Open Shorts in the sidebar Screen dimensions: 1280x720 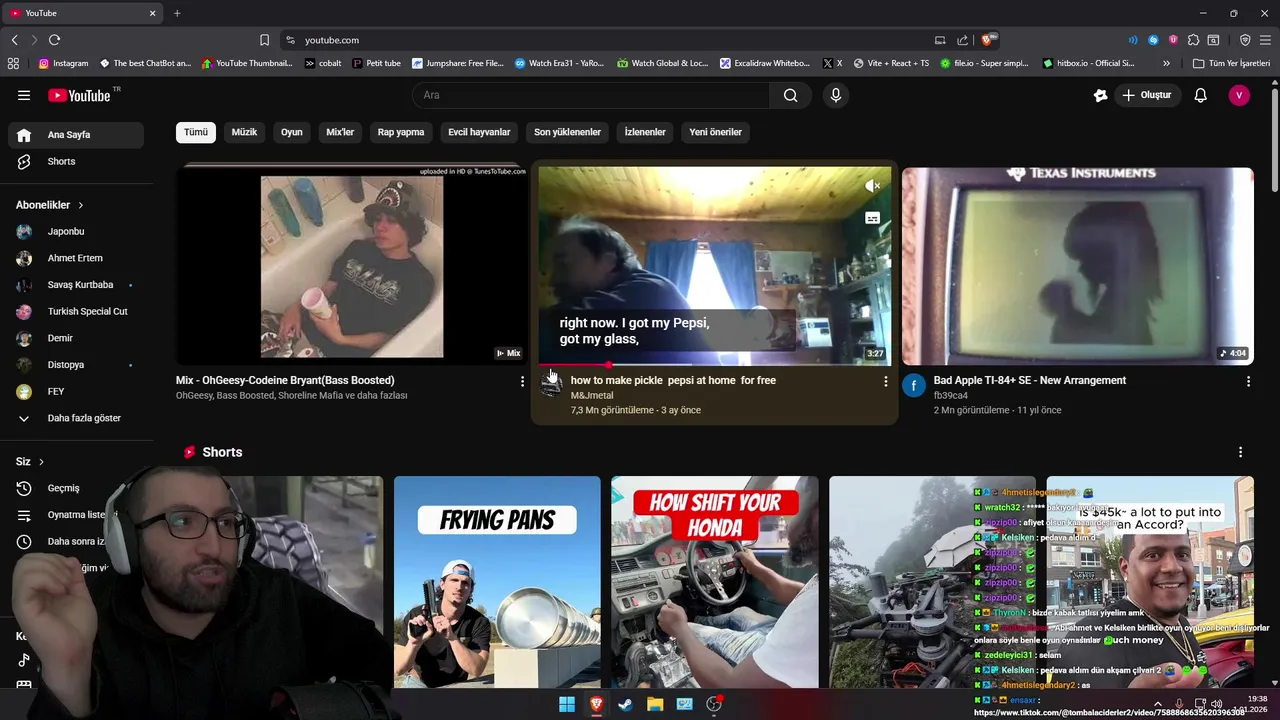[x=76, y=161]
